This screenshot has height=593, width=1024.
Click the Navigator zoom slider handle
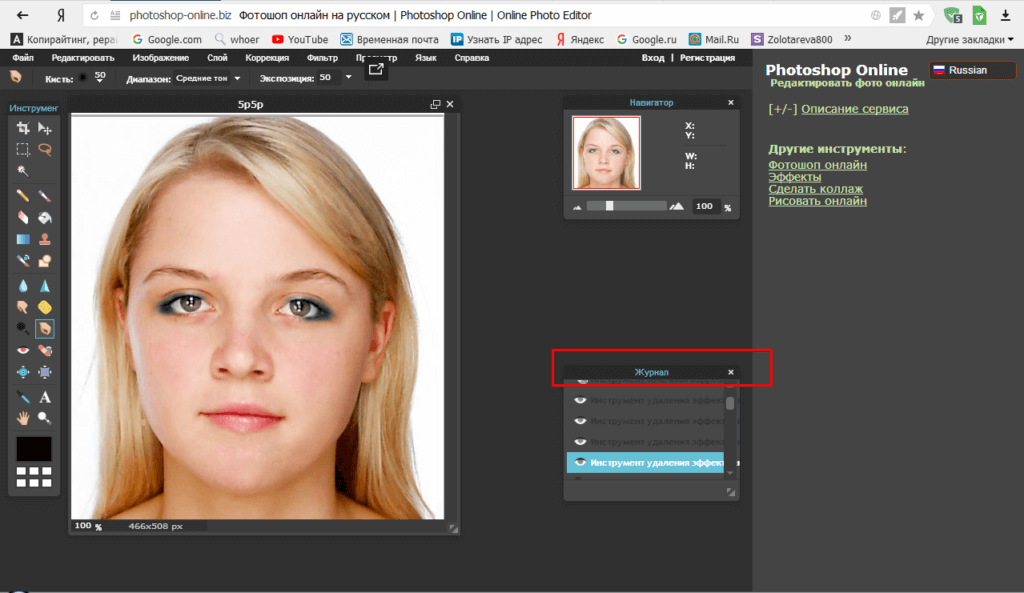[x=609, y=206]
